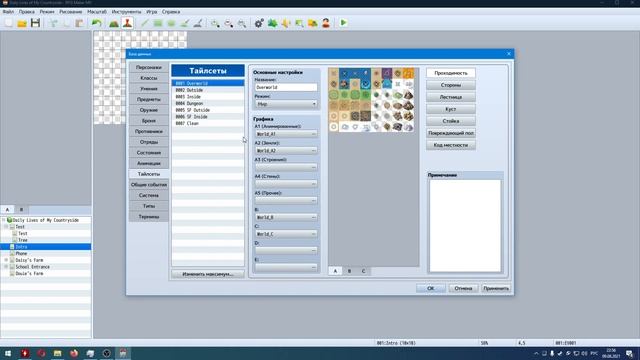Switch to tileset page B tab in dialog

[x=349, y=271]
